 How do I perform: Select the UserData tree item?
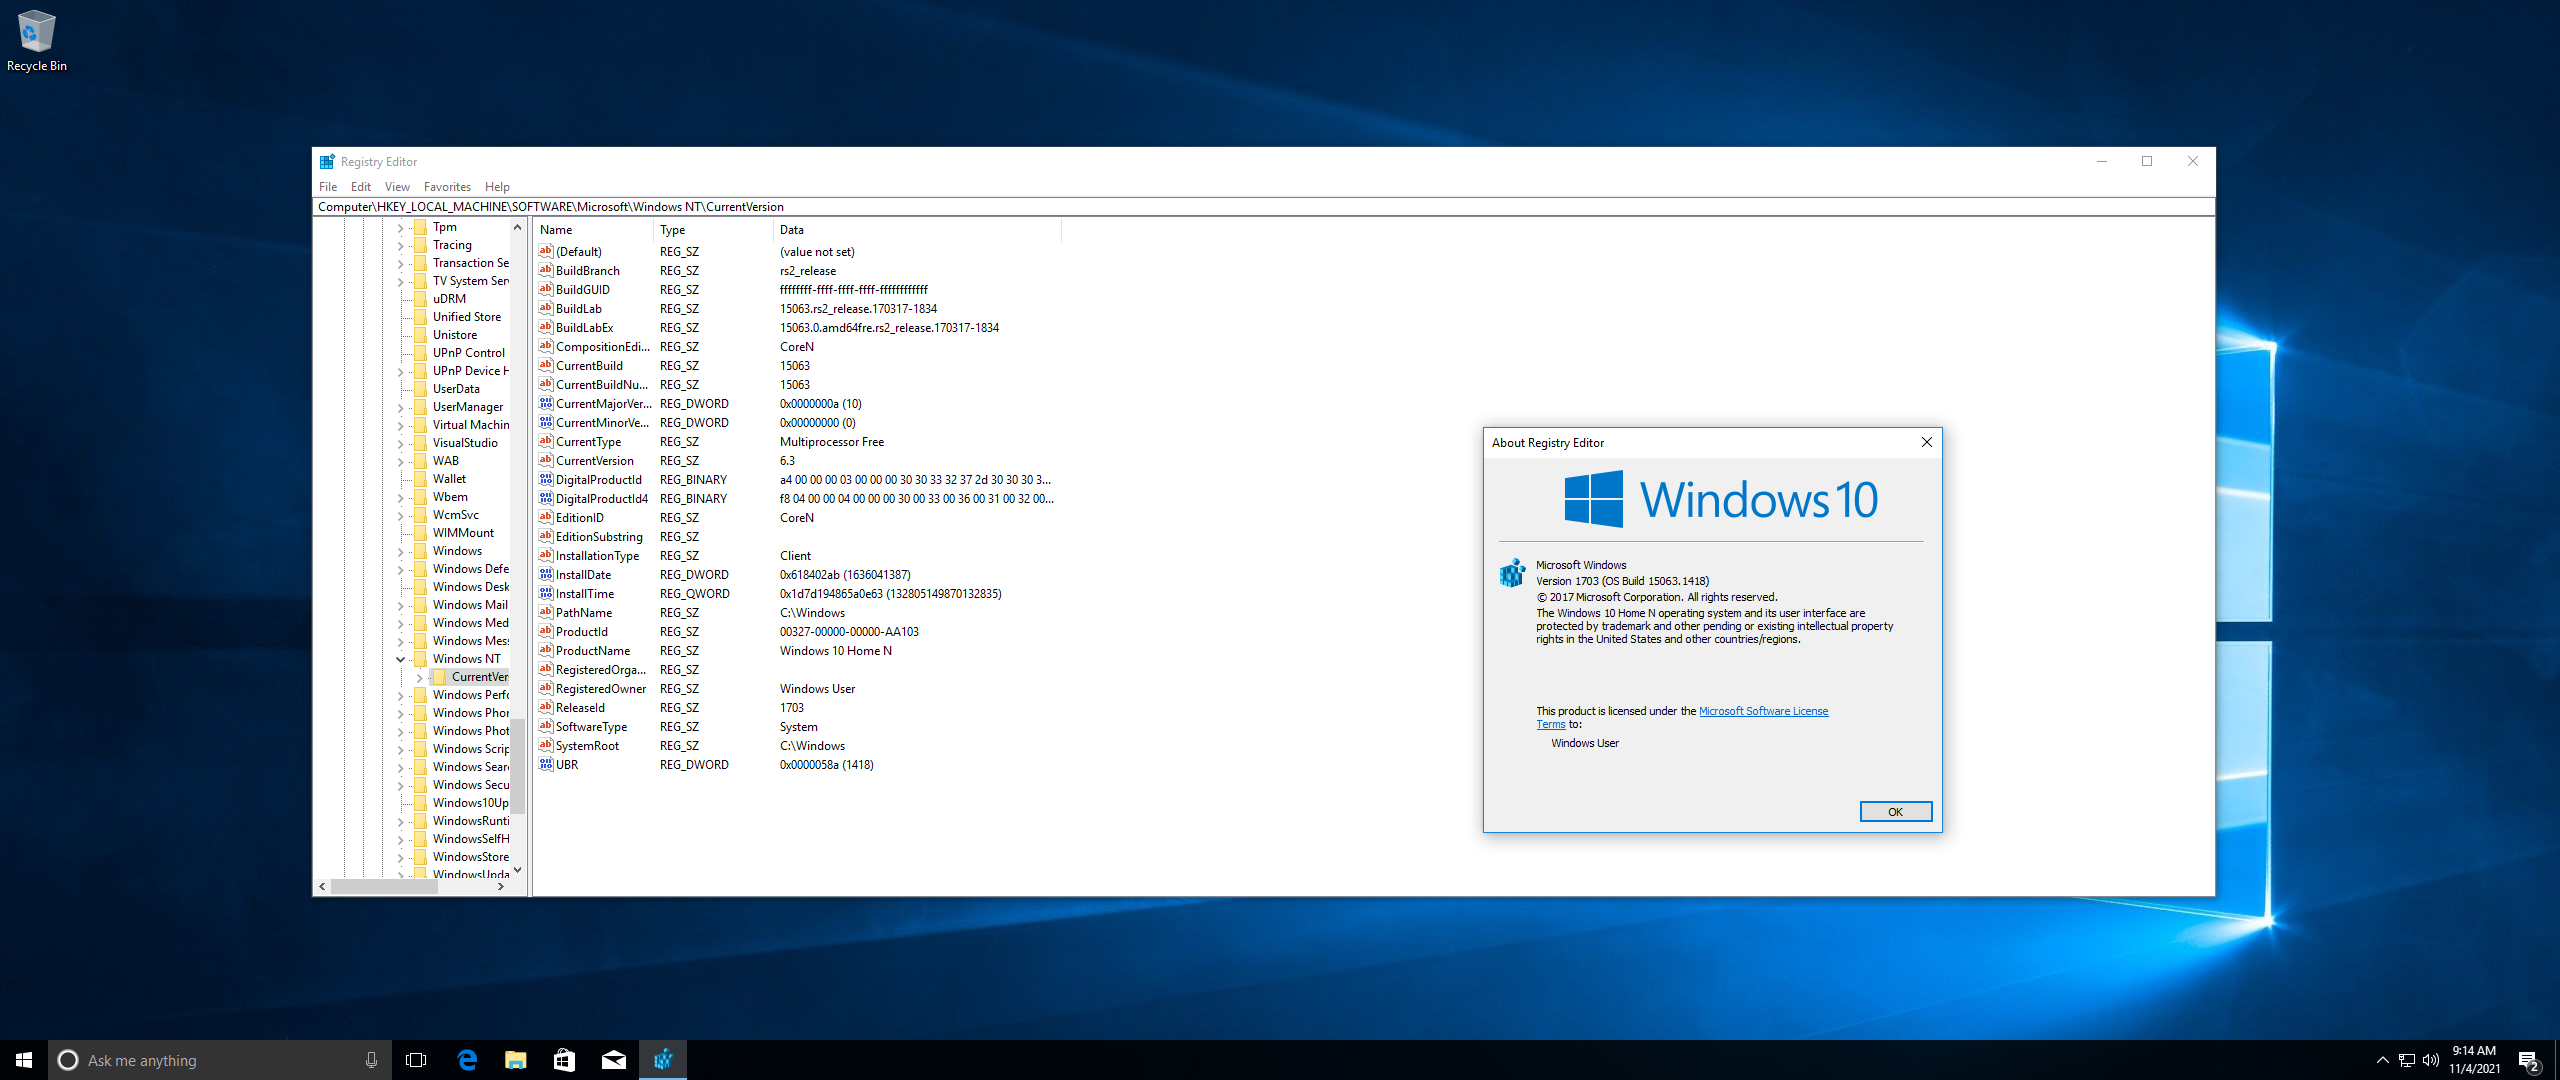456,389
